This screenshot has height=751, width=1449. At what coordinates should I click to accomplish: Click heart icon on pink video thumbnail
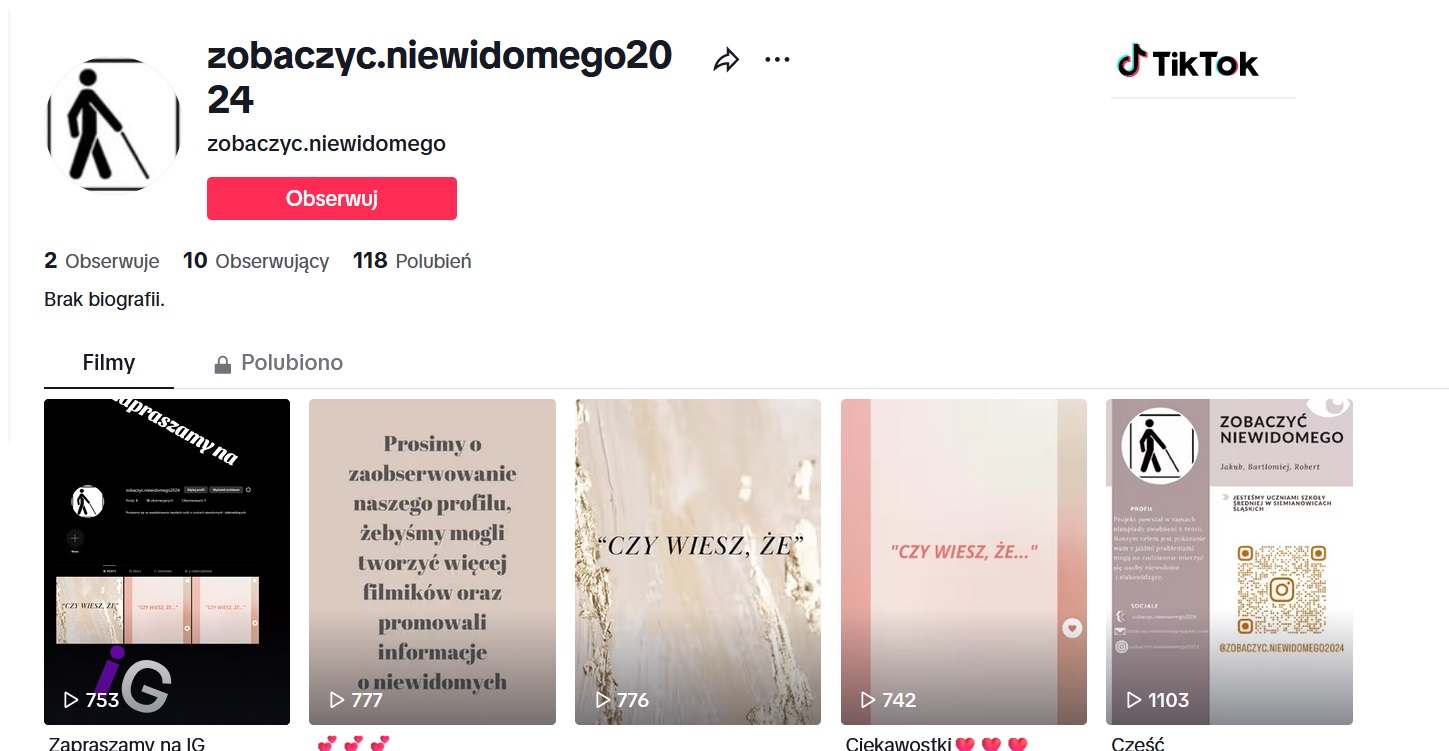[x=1072, y=628]
